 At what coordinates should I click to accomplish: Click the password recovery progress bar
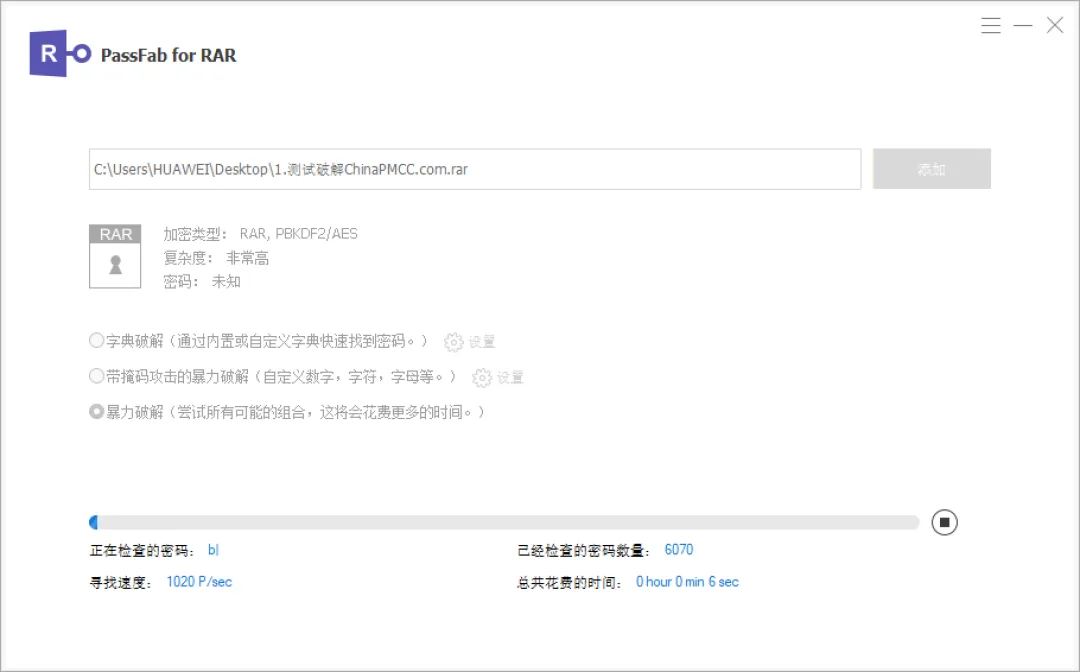point(504,523)
